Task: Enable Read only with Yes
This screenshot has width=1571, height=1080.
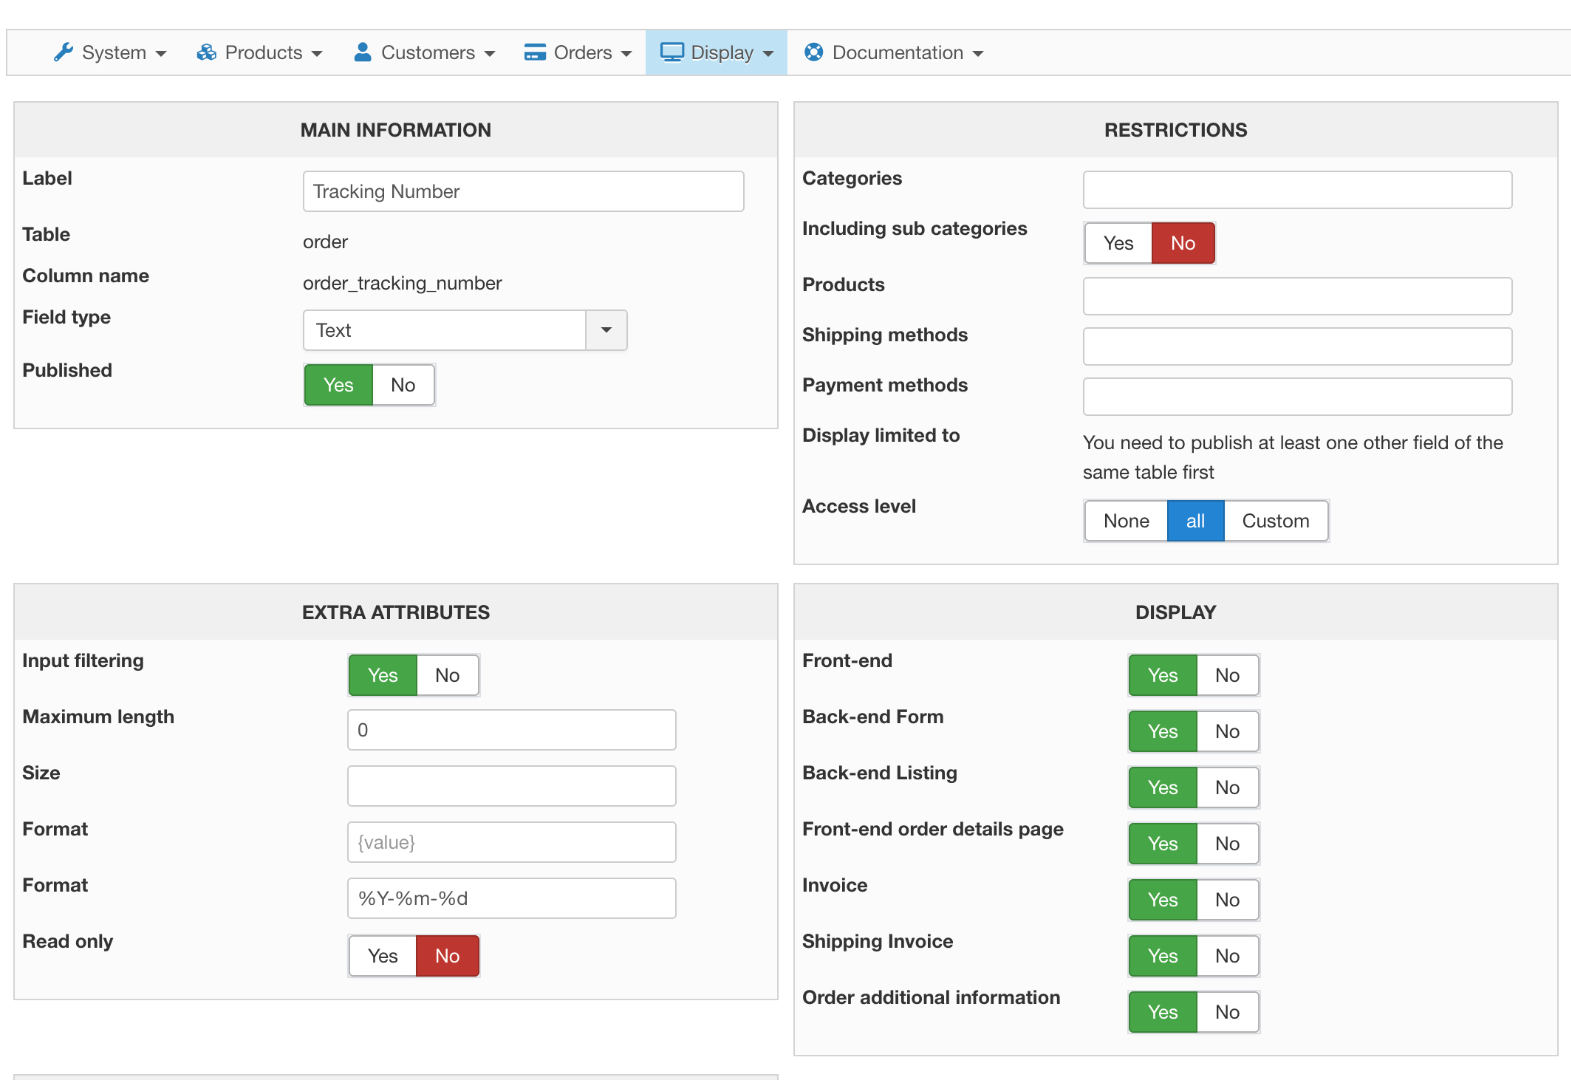Action: (x=382, y=956)
